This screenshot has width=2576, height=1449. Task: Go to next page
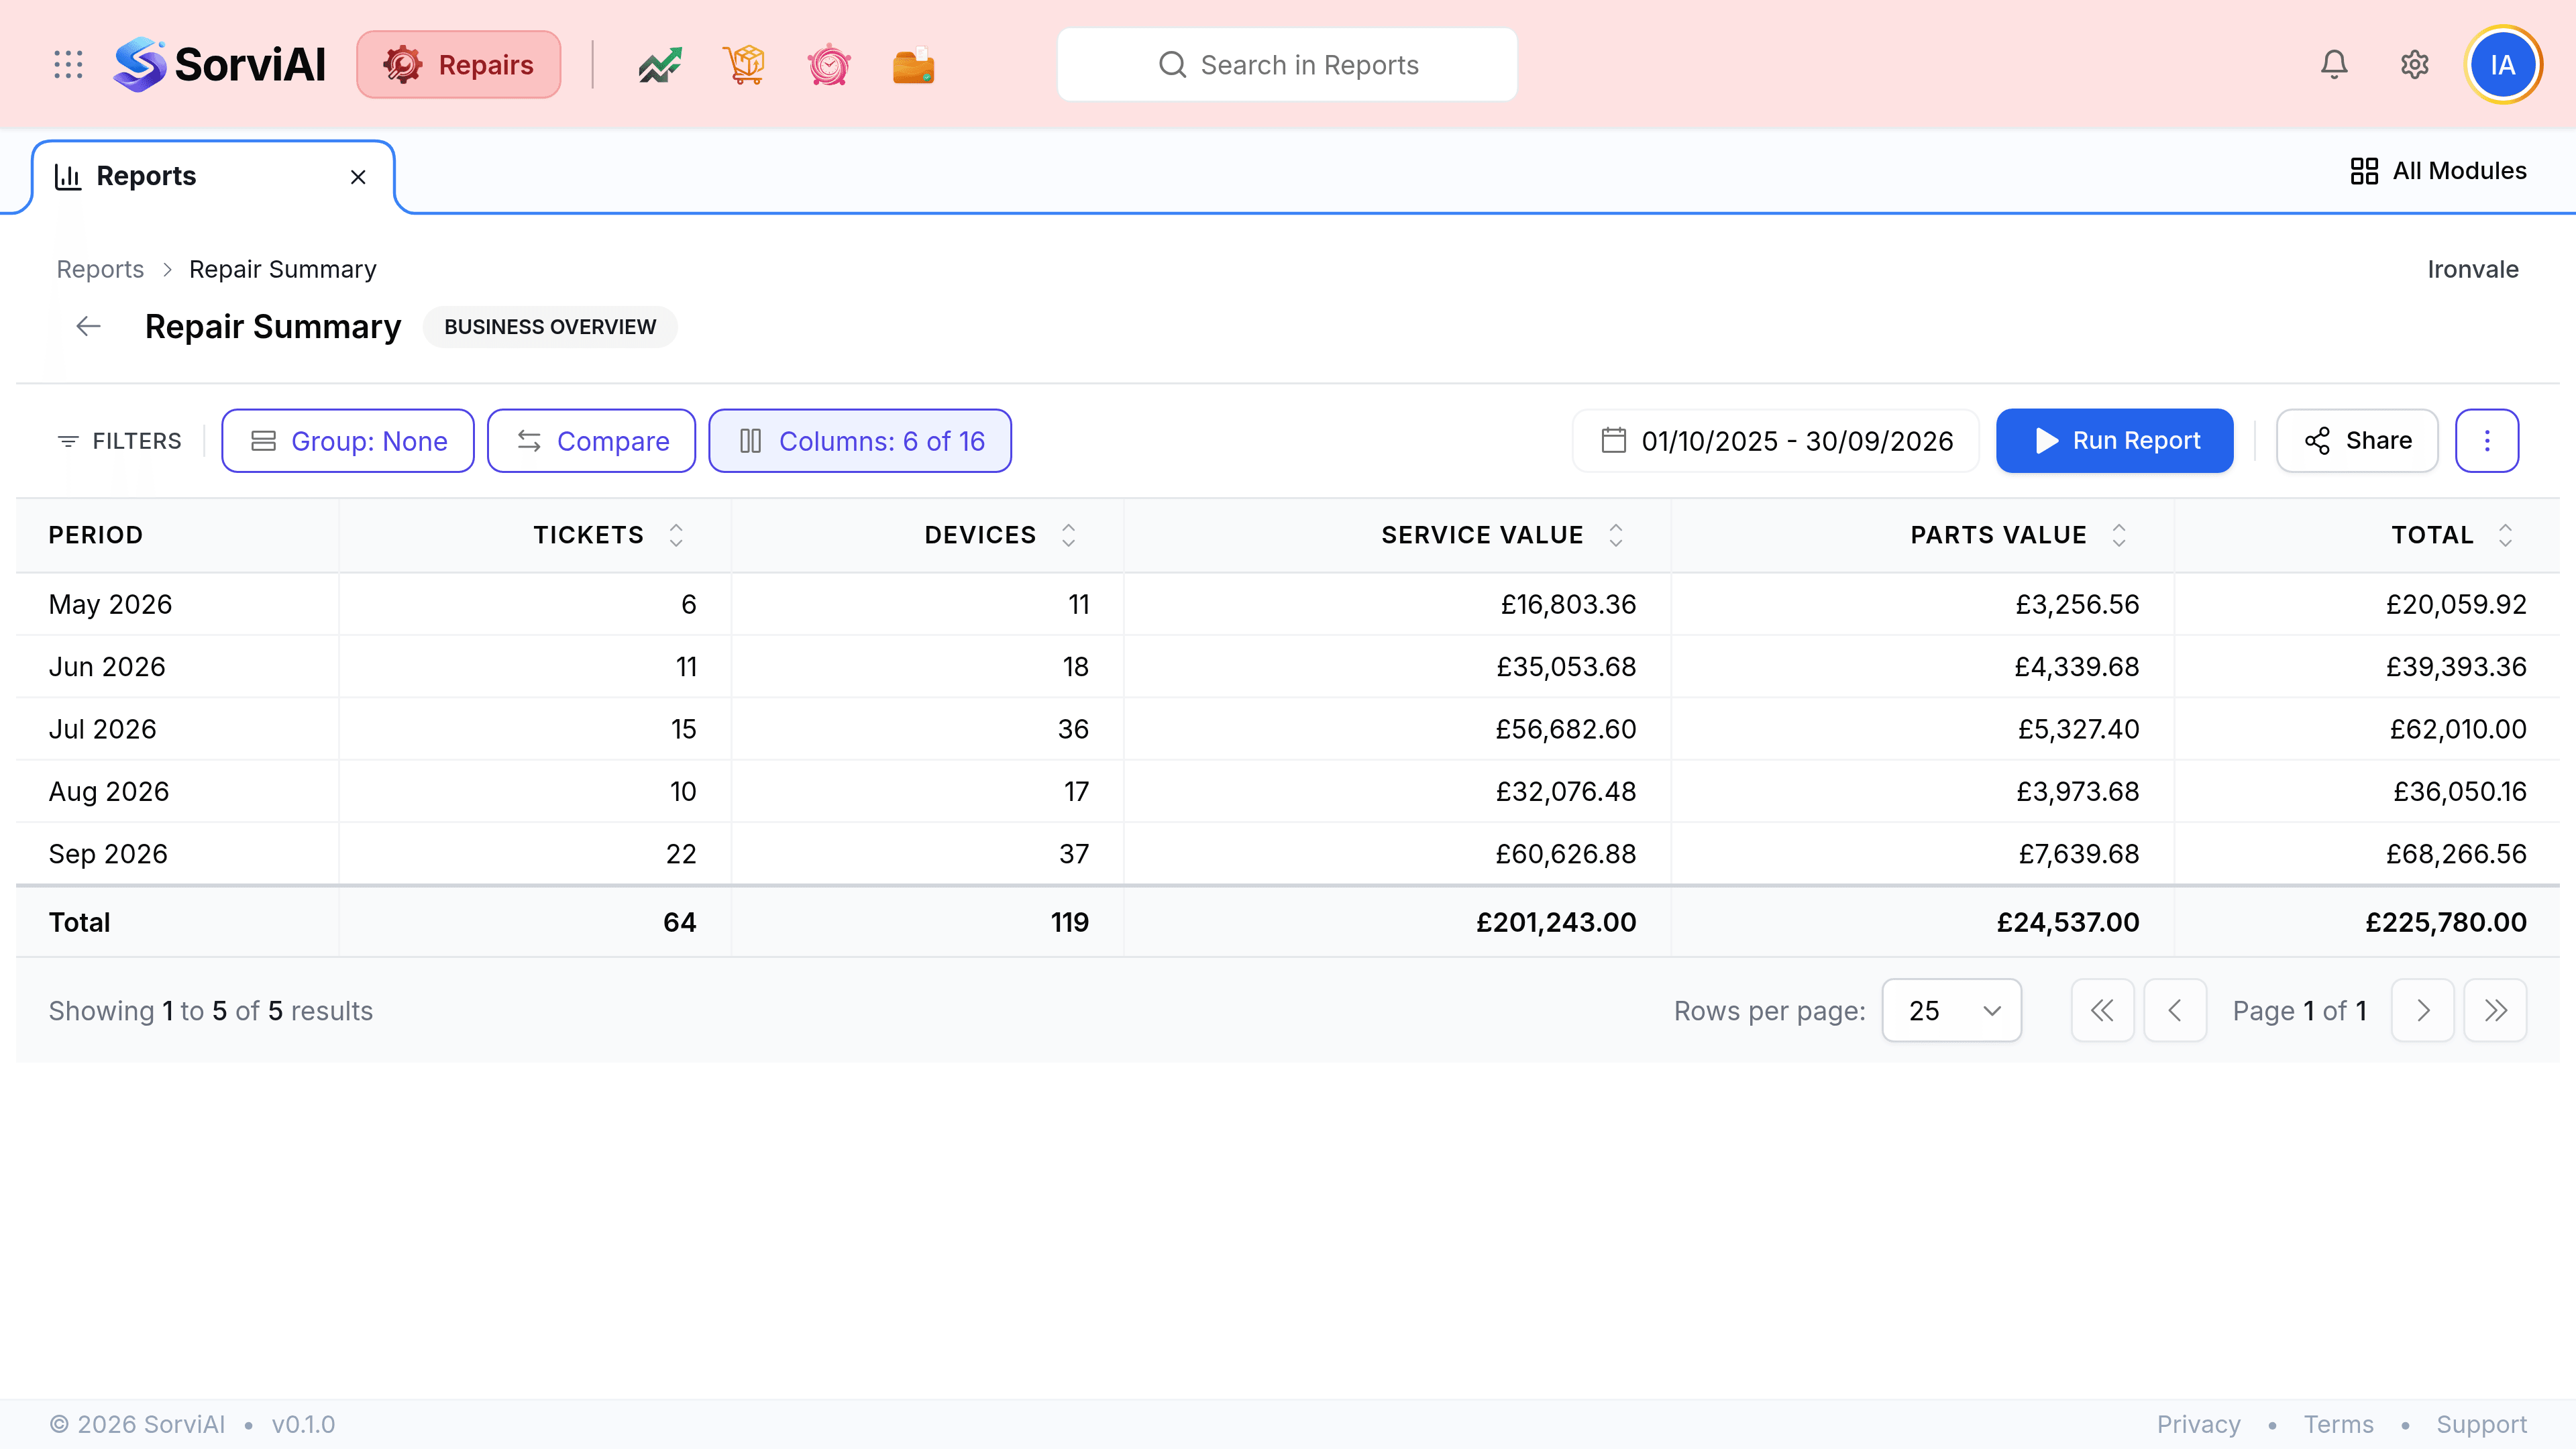pyautogui.click(x=2422, y=1011)
